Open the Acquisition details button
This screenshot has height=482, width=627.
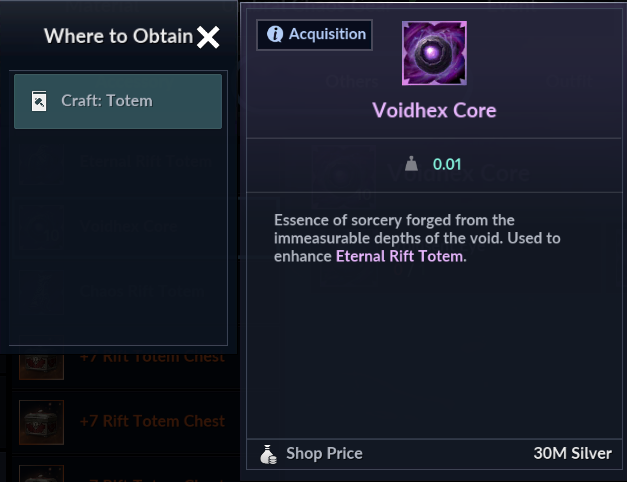(x=314, y=35)
